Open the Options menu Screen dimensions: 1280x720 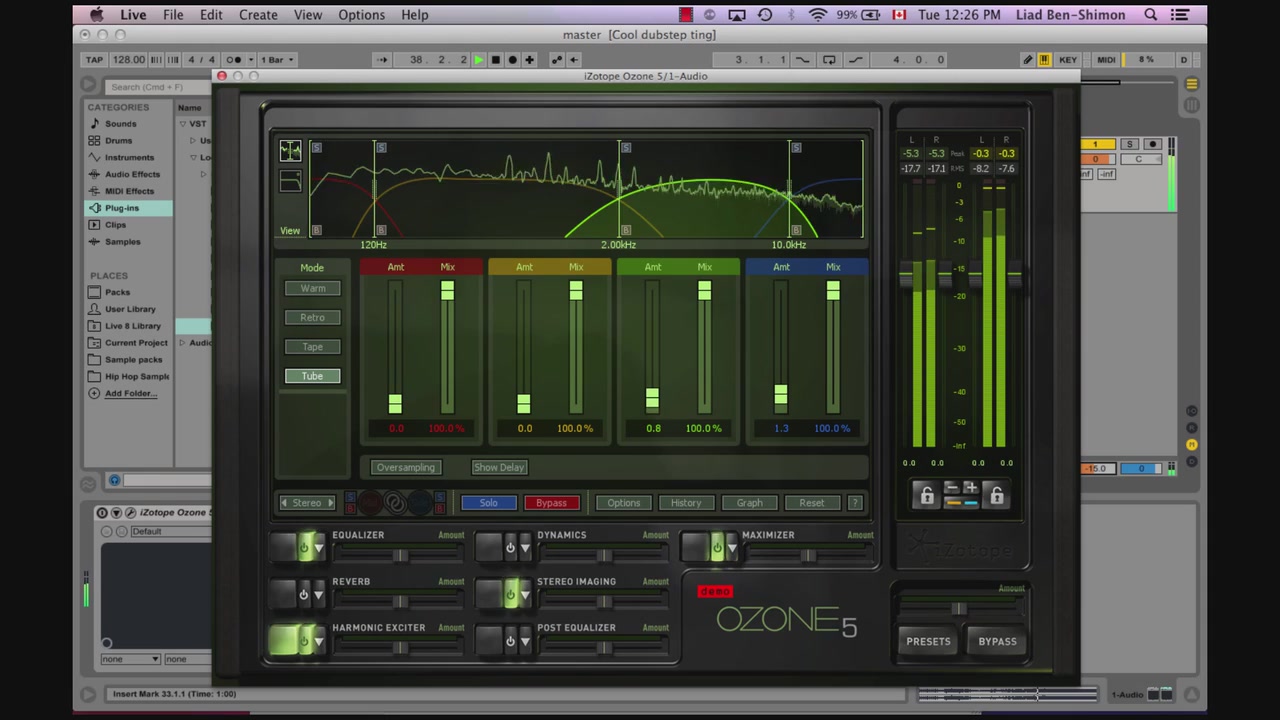tap(361, 15)
